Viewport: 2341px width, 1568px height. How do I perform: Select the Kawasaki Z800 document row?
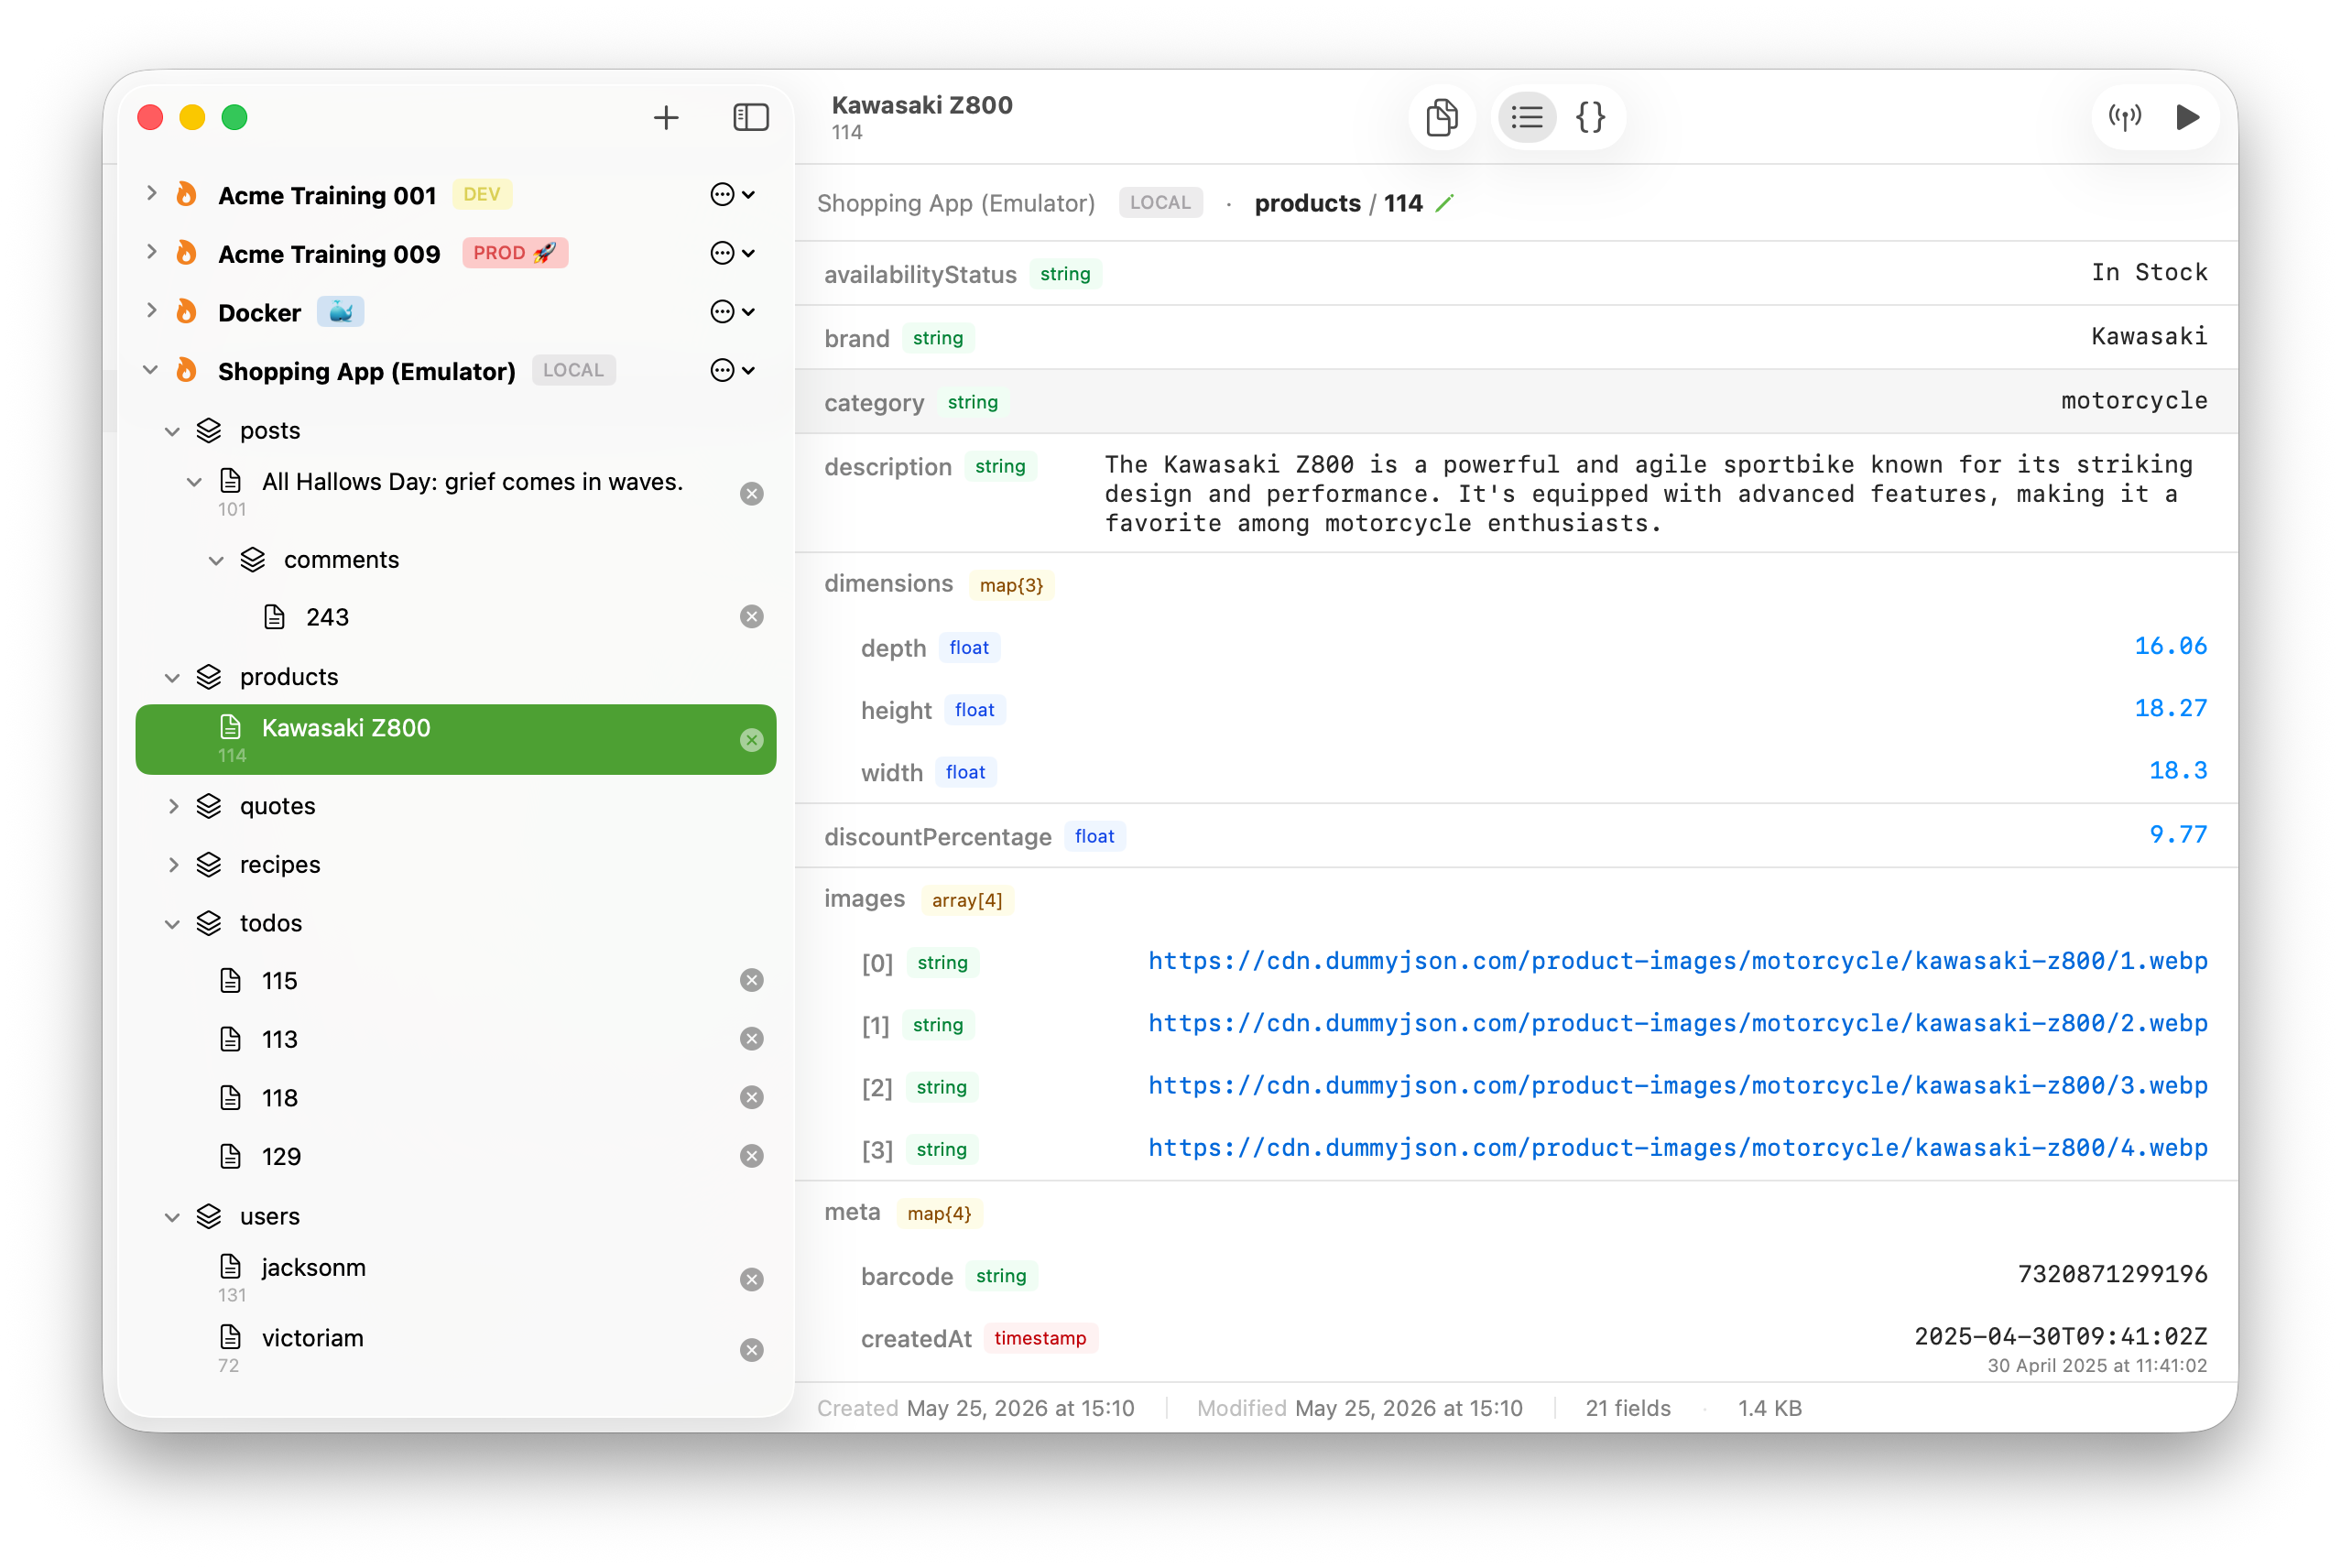coord(456,740)
